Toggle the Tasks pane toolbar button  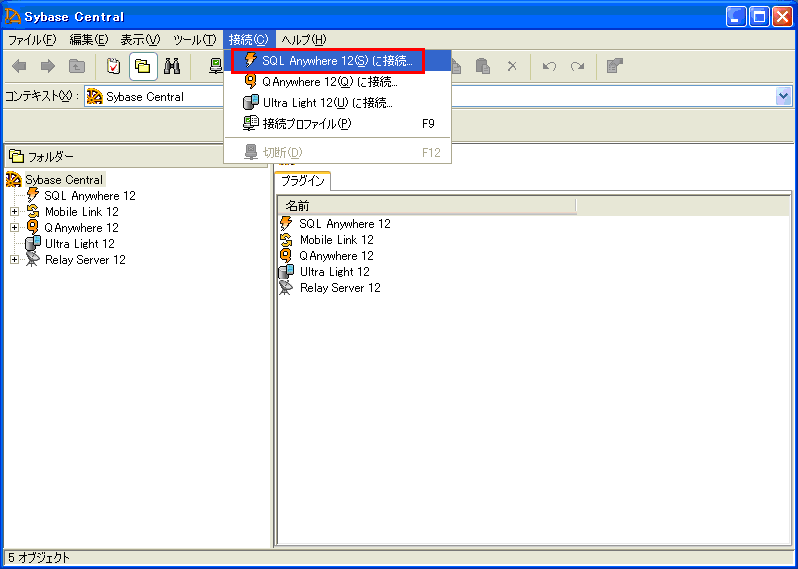[x=114, y=66]
